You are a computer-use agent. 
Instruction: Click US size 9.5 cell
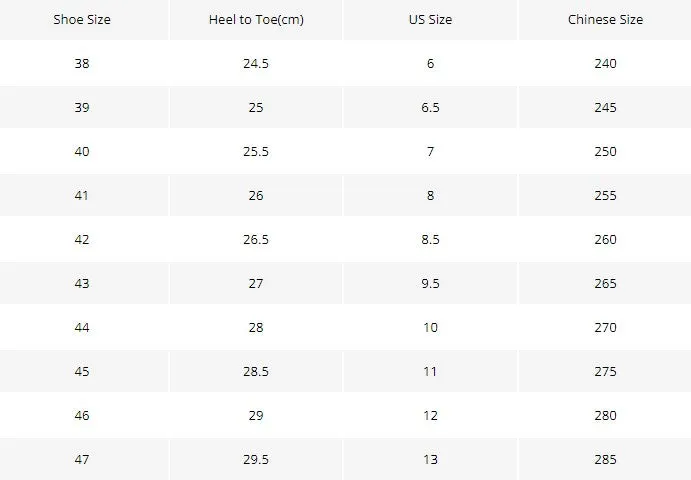(x=430, y=283)
